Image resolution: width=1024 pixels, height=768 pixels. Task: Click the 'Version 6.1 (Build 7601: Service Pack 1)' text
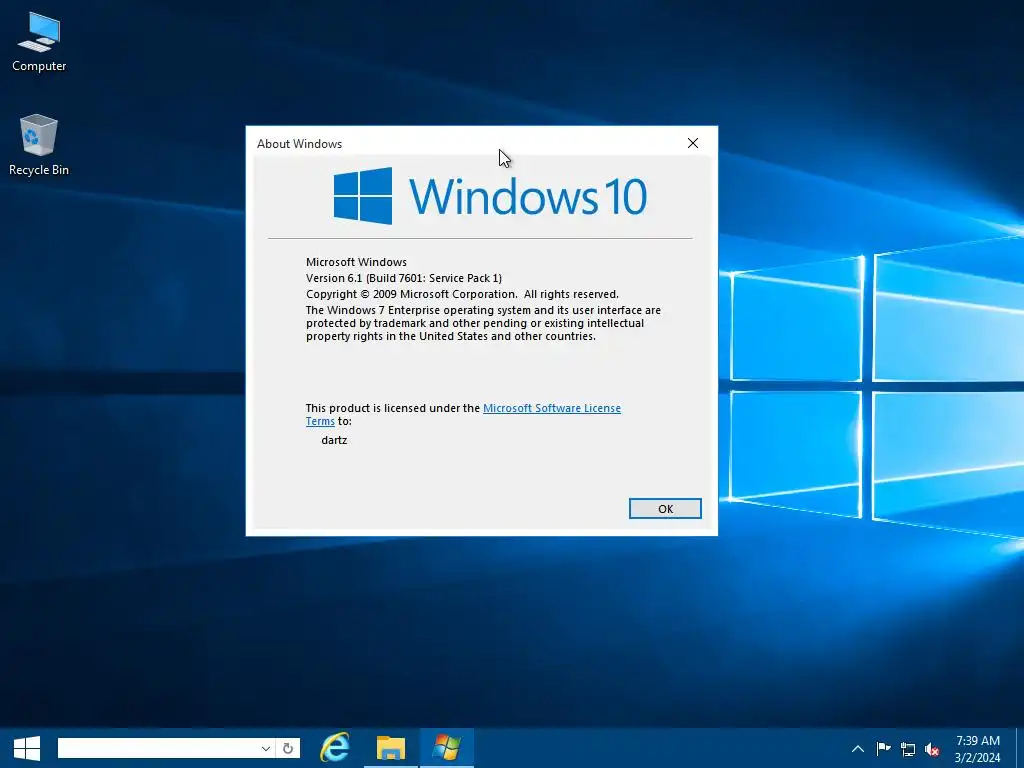click(x=404, y=278)
